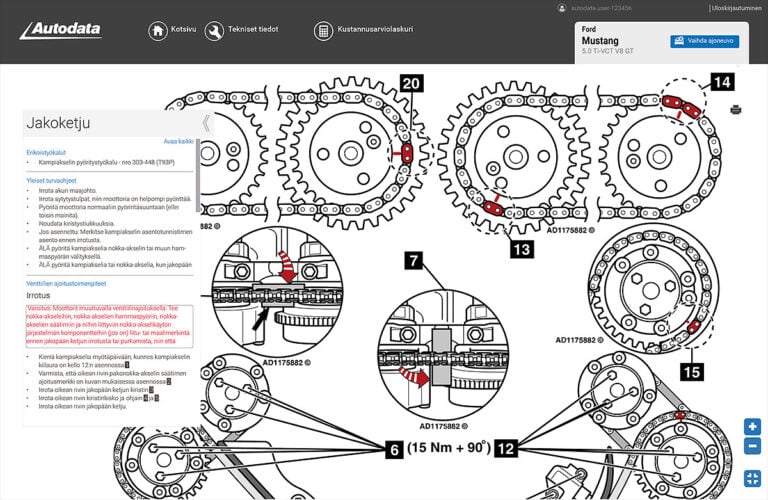Click the user account avatar icon
Image resolution: width=768 pixels, height=500 pixels.
point(562,8)
